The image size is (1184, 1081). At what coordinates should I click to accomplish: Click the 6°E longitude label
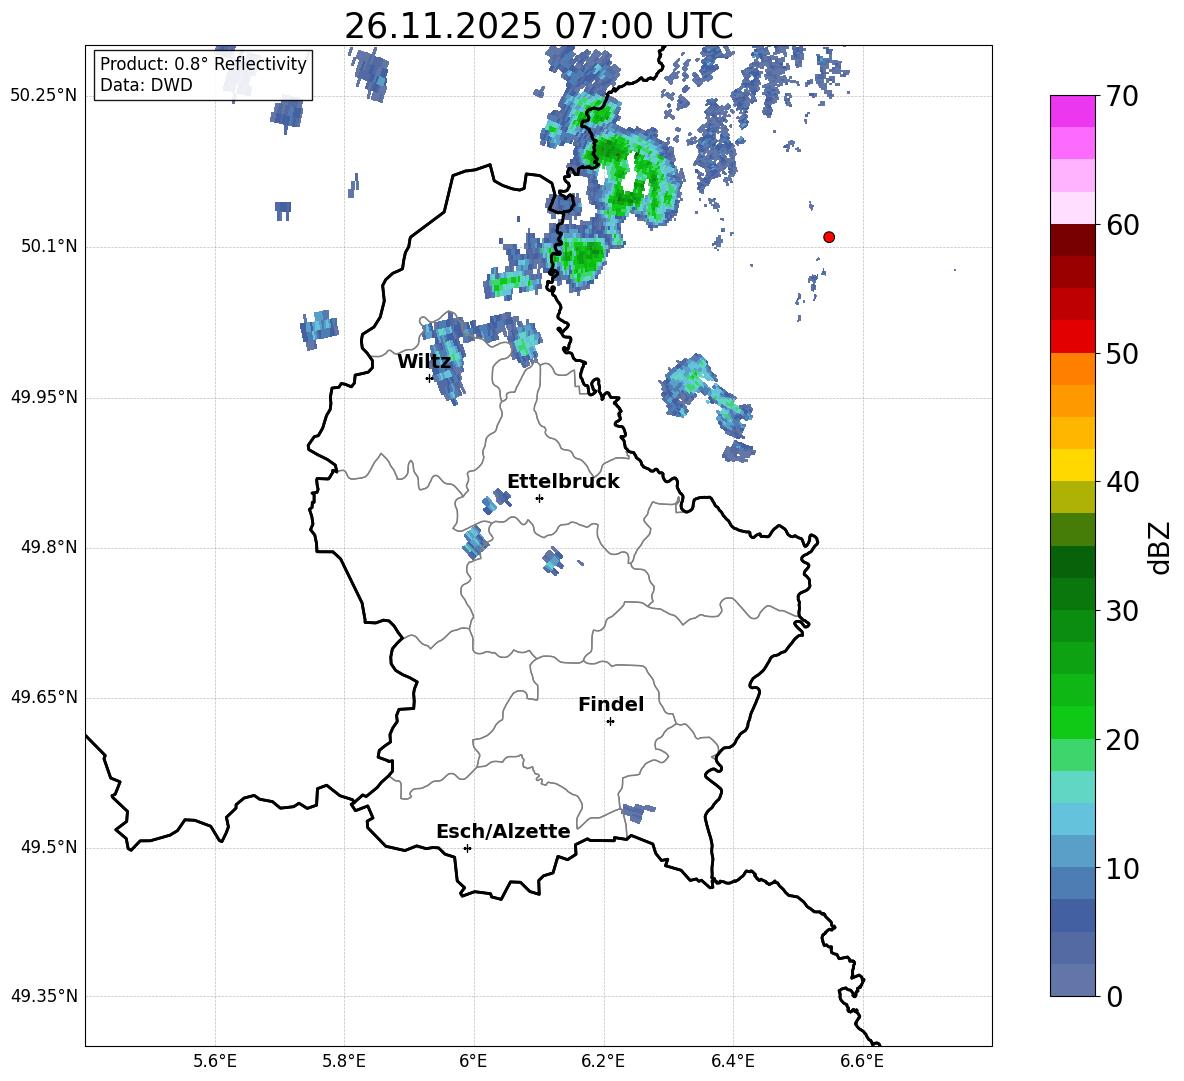[473, 1061]
